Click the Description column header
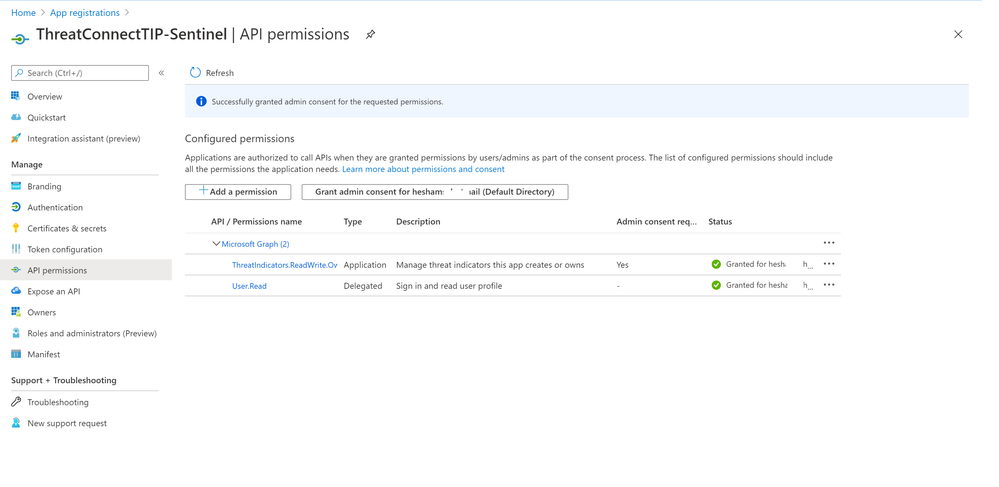The image size is (999, 487). tap(418, 222)
